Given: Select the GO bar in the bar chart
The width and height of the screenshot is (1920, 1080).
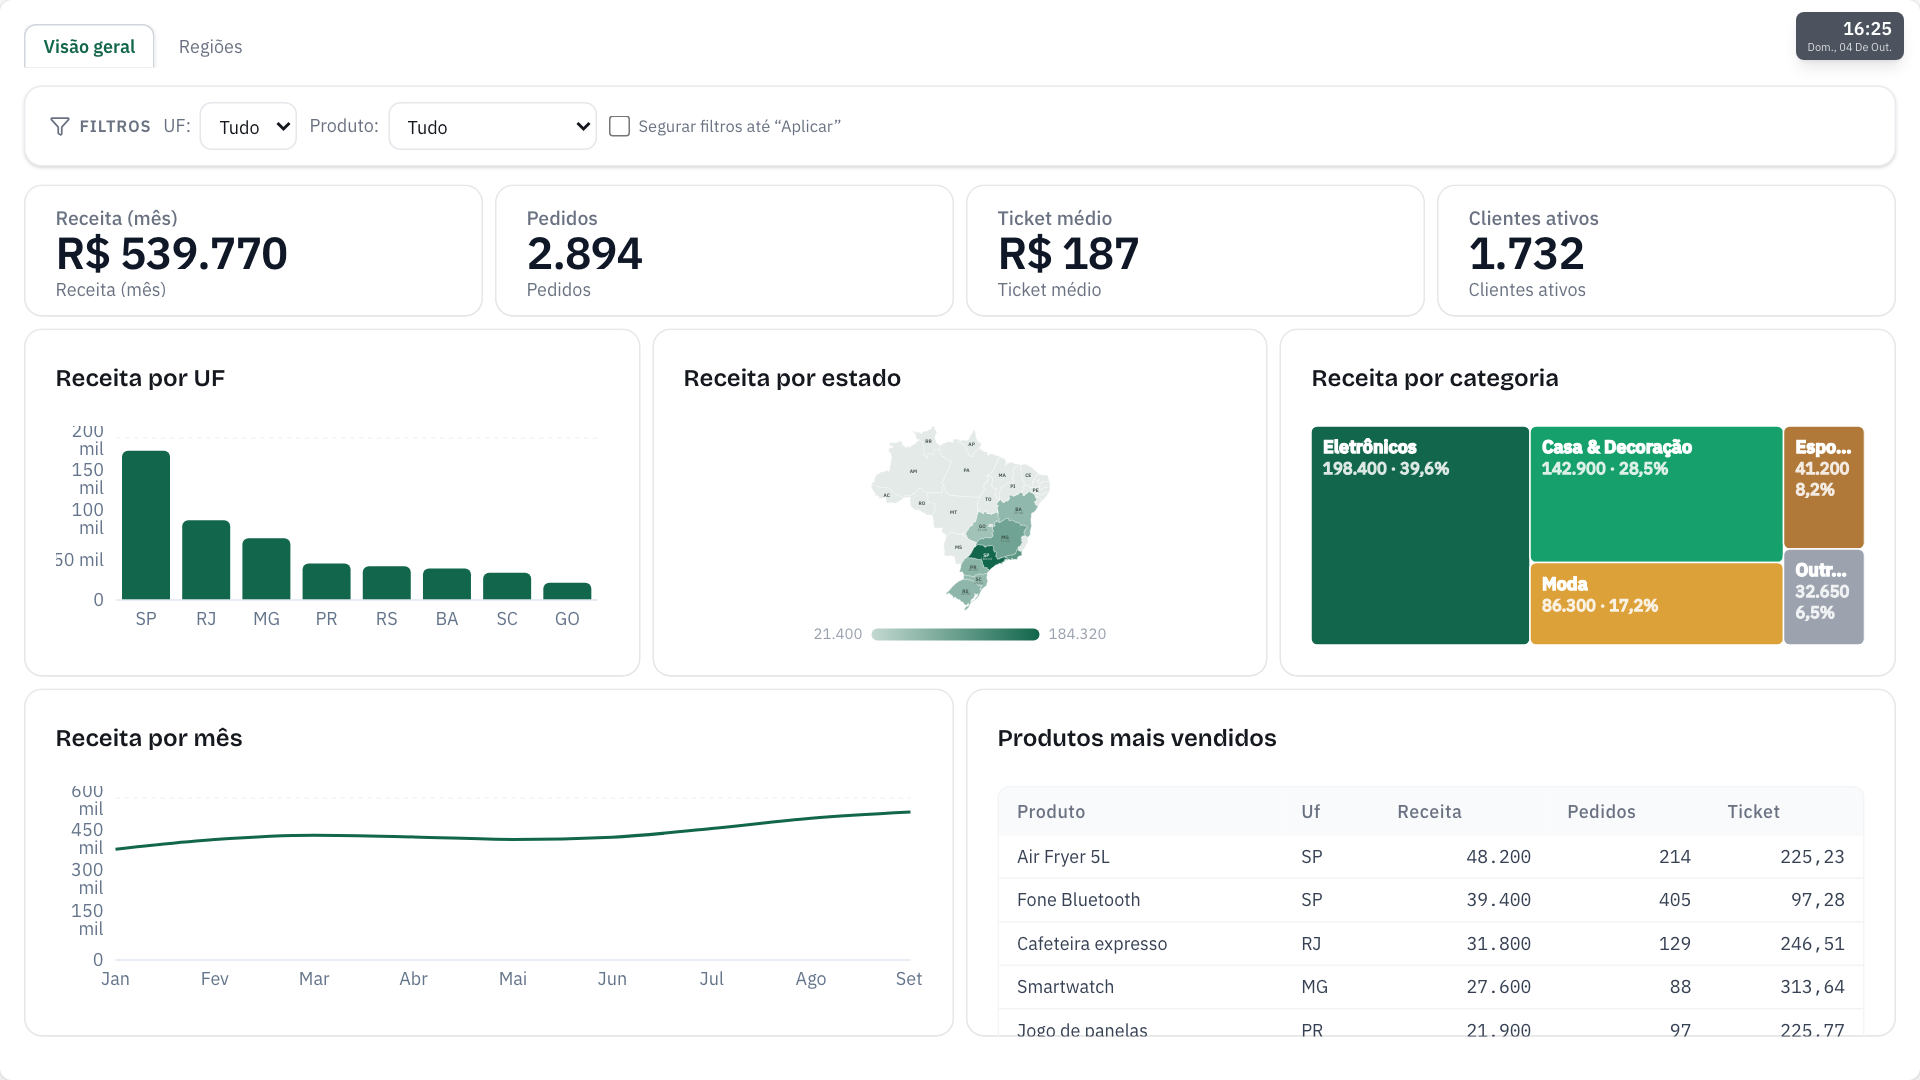Looking at the screenshot, I should [x=567, y=591].
